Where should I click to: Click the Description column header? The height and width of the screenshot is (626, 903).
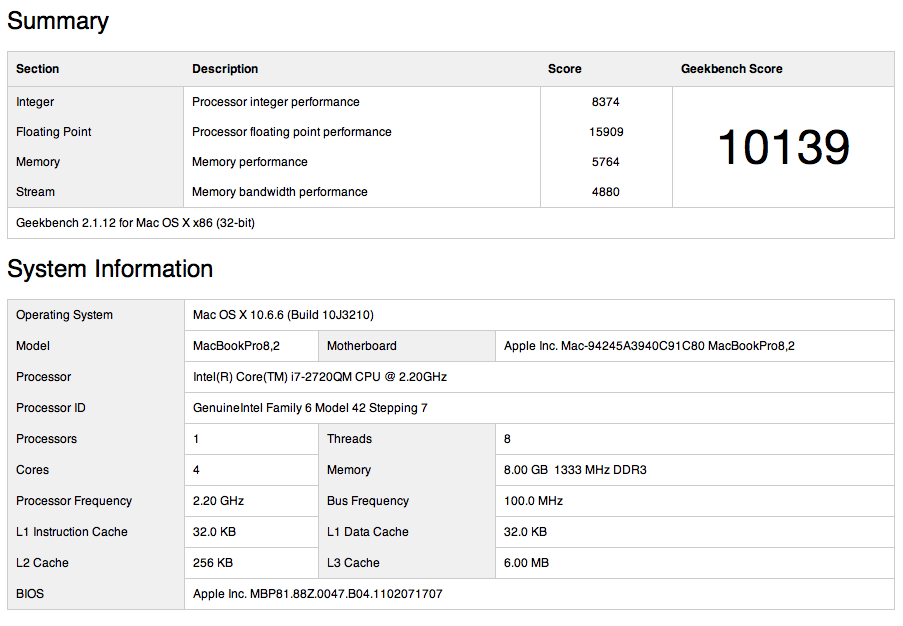pos(225,69)
